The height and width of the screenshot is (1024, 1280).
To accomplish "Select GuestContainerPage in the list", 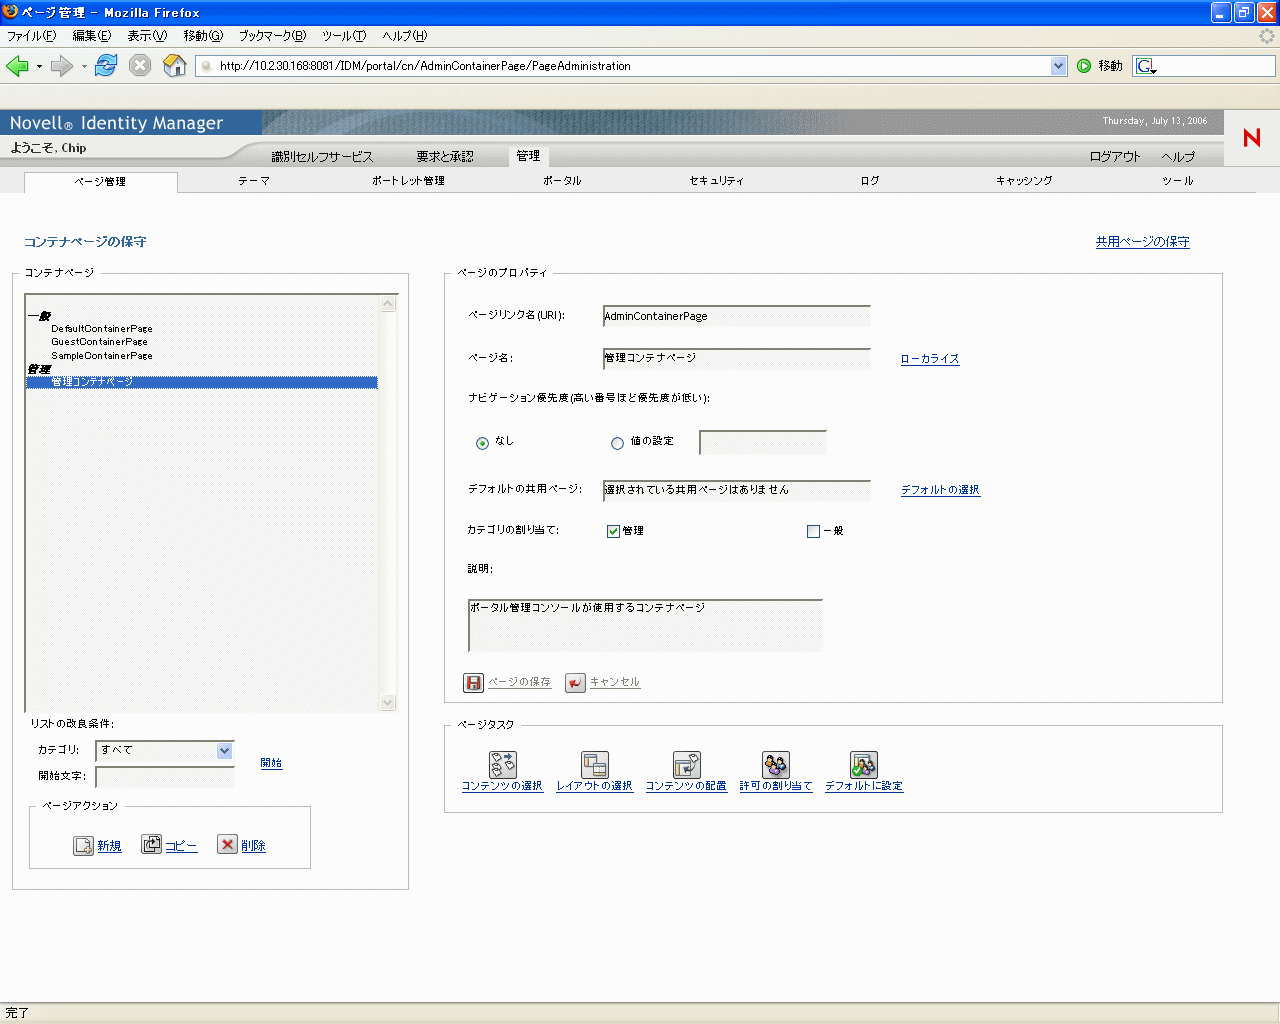I will point(99,342).
